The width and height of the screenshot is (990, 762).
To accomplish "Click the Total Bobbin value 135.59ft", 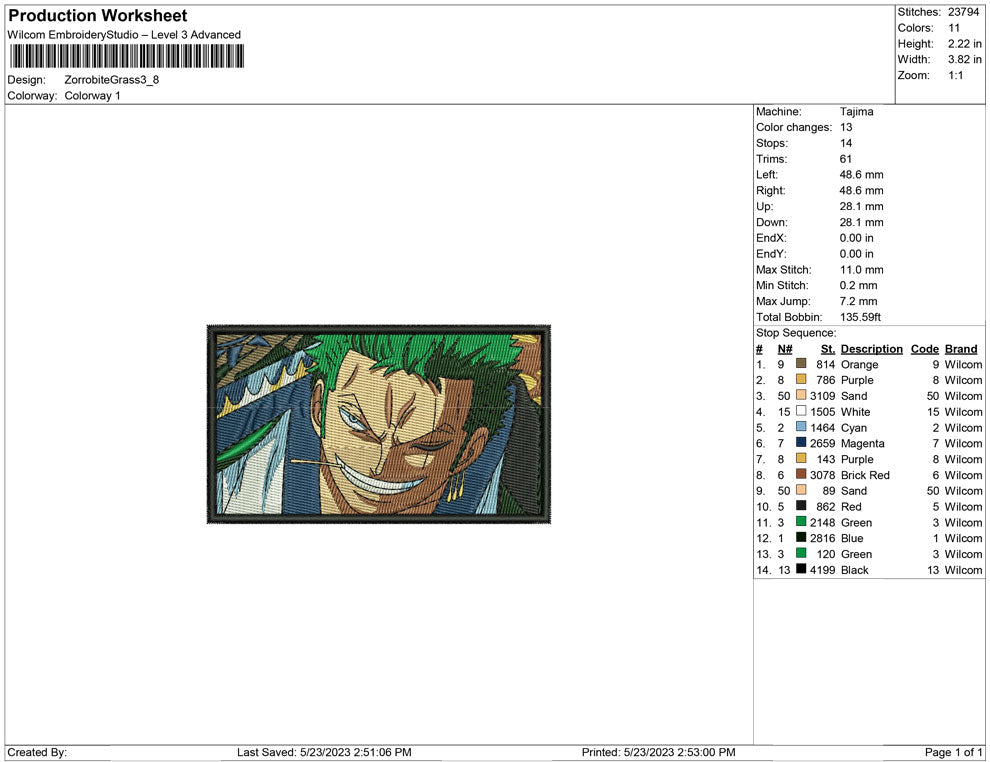I will [x=860, y=317].
